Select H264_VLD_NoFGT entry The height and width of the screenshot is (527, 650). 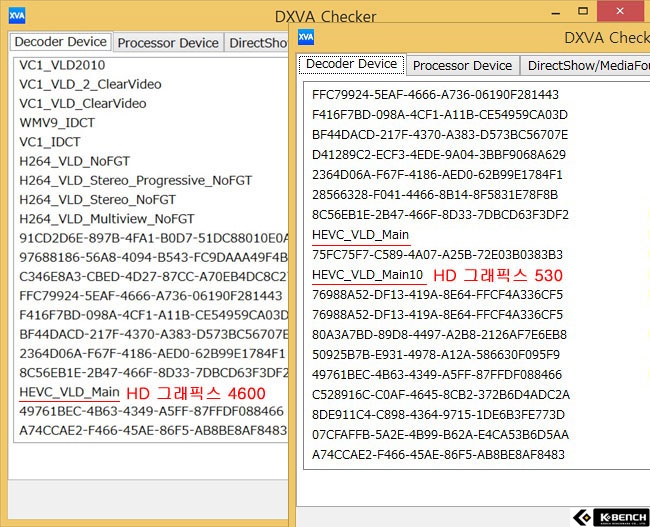tap(75, 161)
